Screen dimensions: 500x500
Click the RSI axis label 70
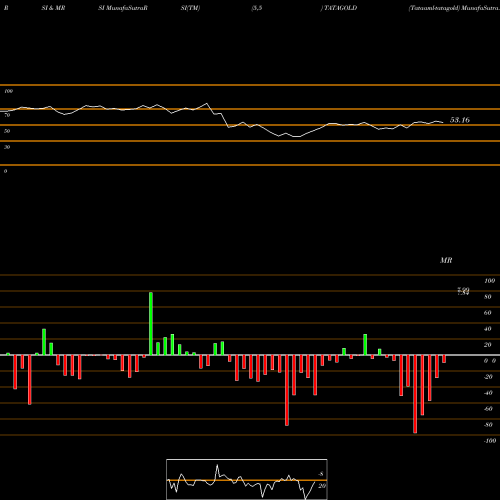point(7,115)
